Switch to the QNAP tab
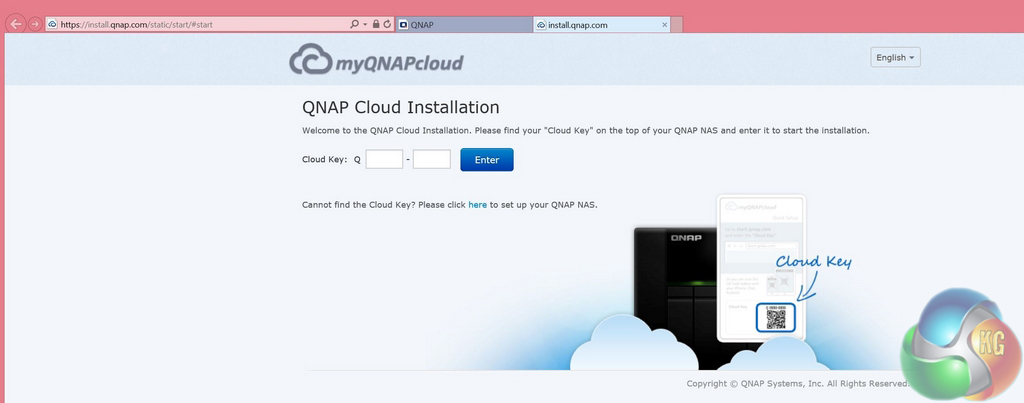 click(464, 25)
